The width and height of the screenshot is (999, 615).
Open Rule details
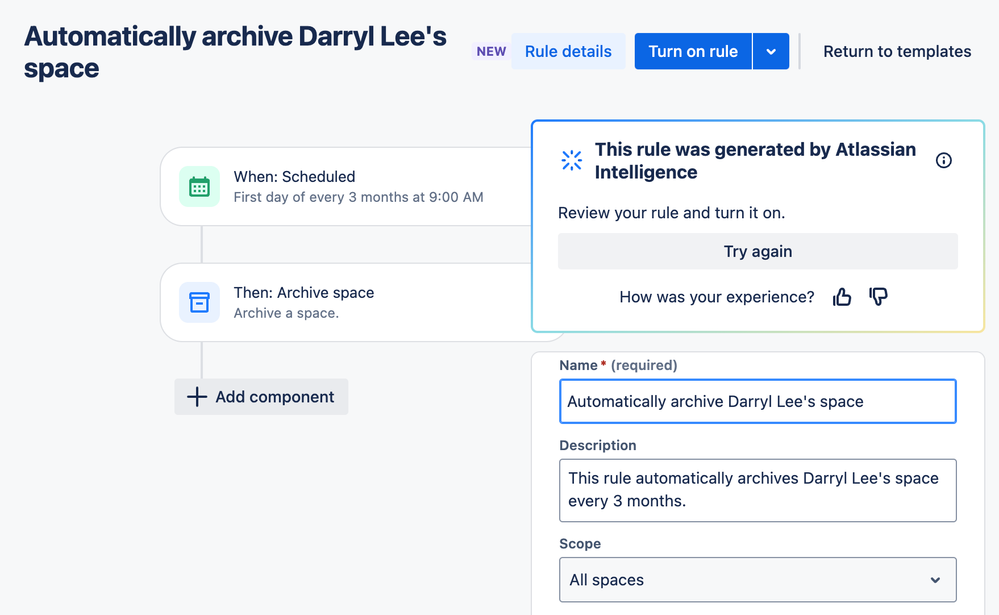pyautogui.click(x=568, y=51)
